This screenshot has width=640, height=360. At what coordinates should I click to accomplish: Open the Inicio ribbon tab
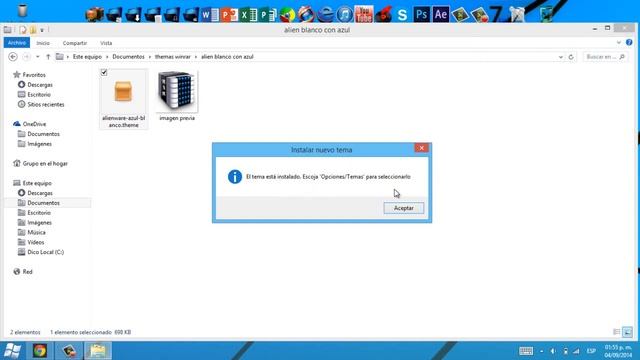coord(43,43)
